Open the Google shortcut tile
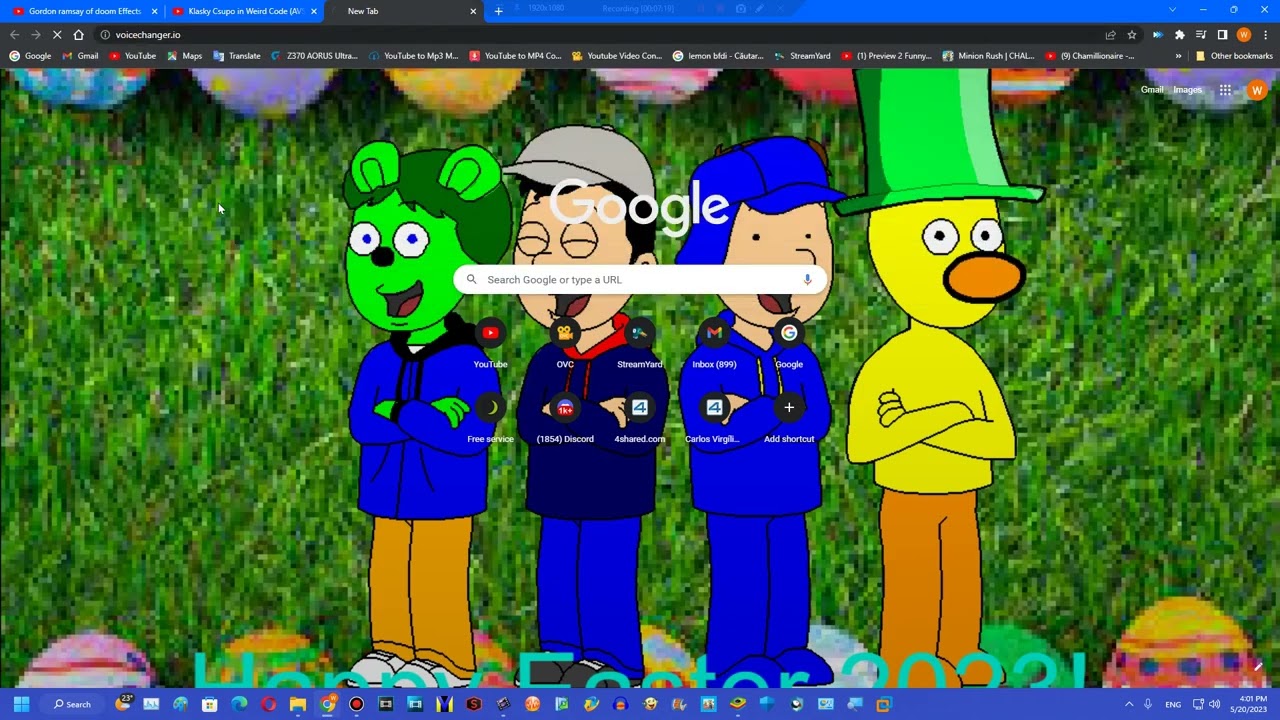Screen dimensions: 1280x720 click(x=789, y=345)
